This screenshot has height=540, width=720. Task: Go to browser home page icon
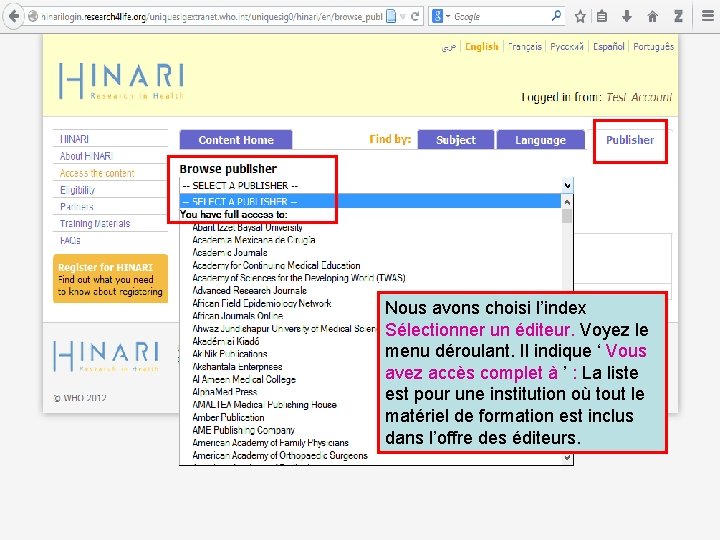coord(652,17)
